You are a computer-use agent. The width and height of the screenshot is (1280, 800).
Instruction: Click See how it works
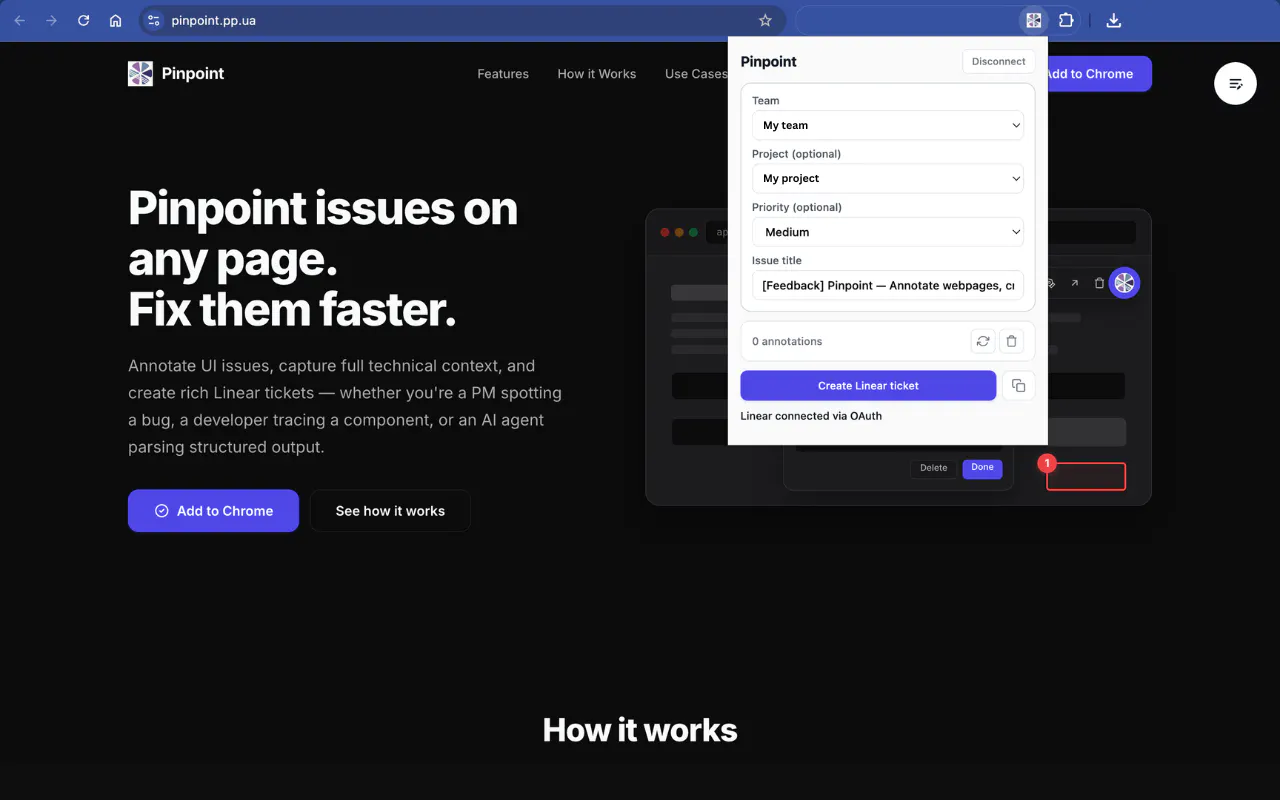click(390, 511)
